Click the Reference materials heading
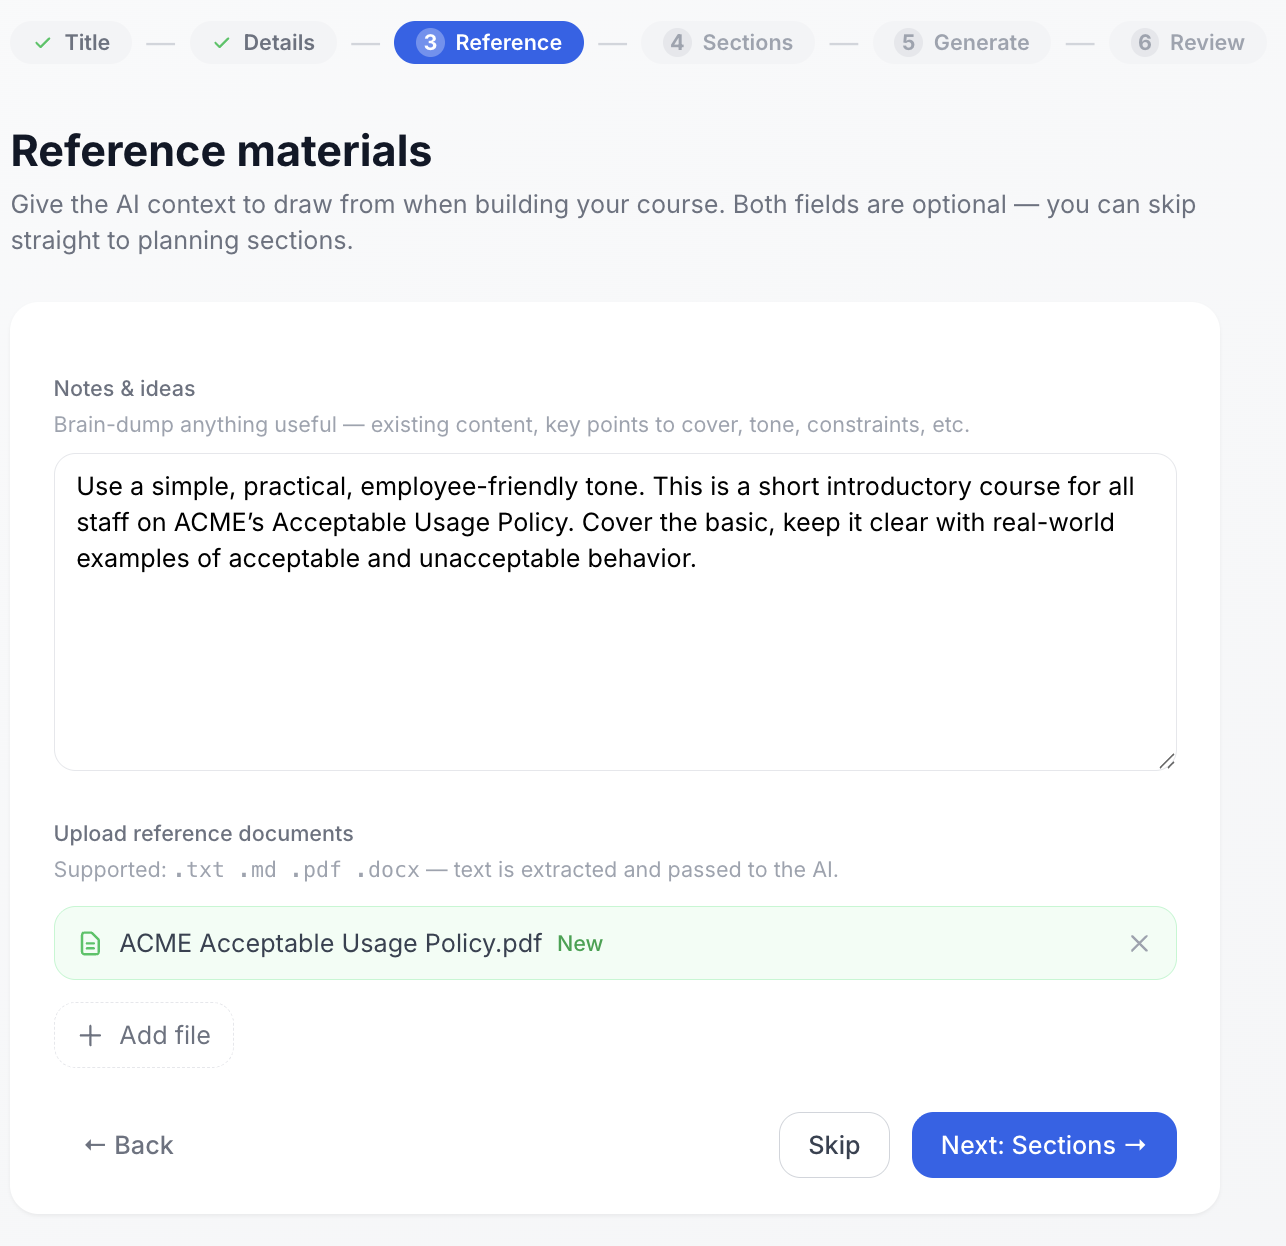The width and height of the screenshot is (1286, 1246). click(222, 151)
